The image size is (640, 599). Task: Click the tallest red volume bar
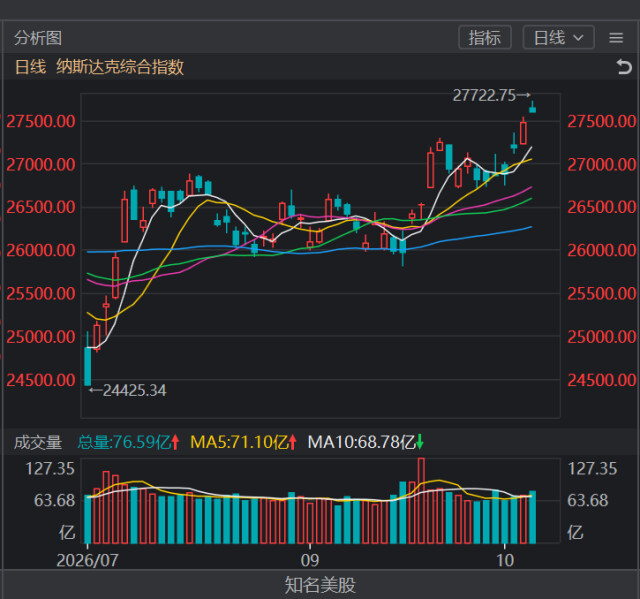coord(421,501)
